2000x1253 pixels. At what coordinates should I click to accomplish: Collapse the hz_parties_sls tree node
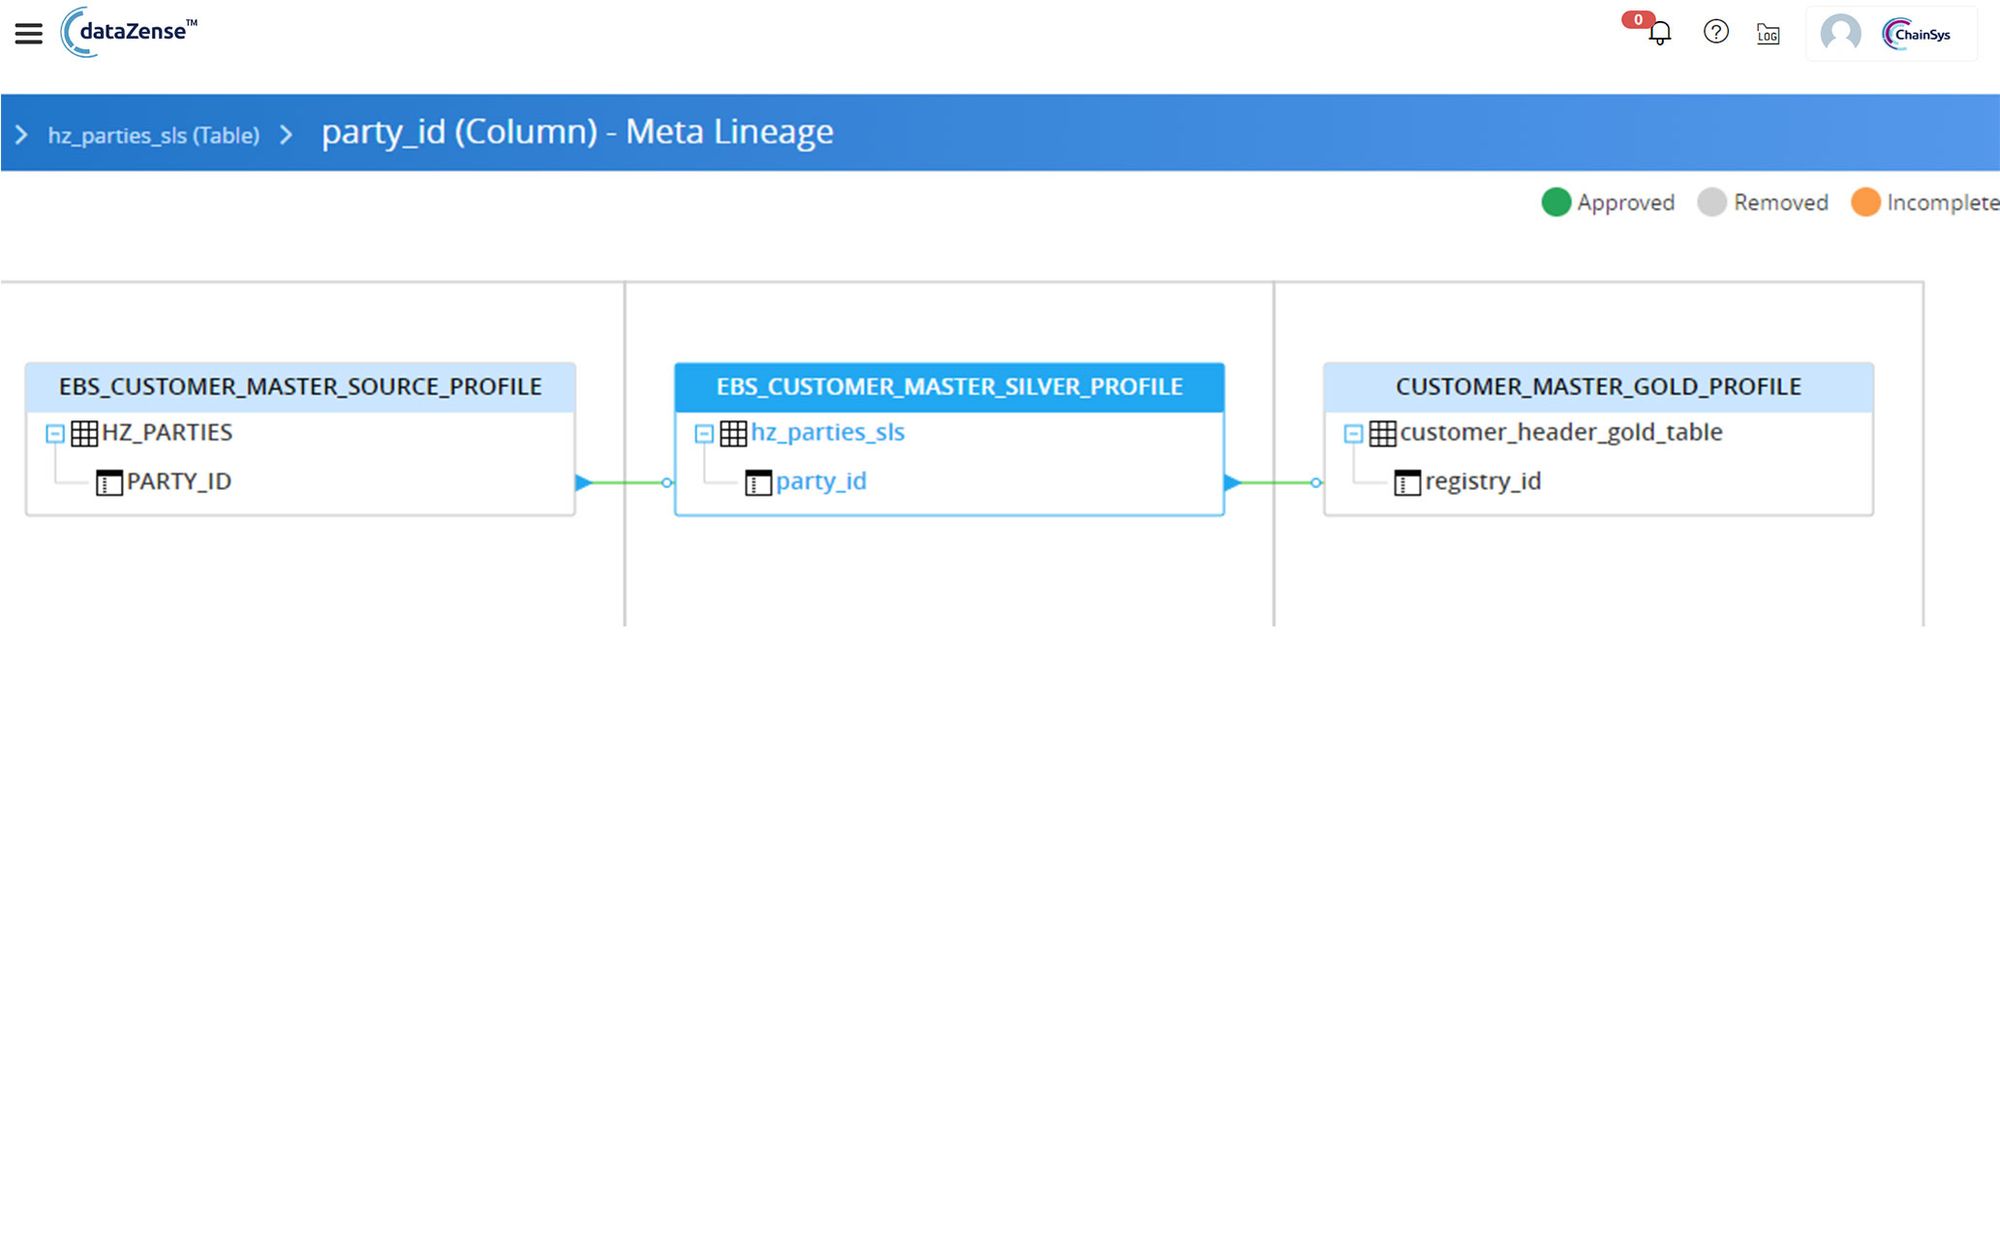[x=704, y=434]
